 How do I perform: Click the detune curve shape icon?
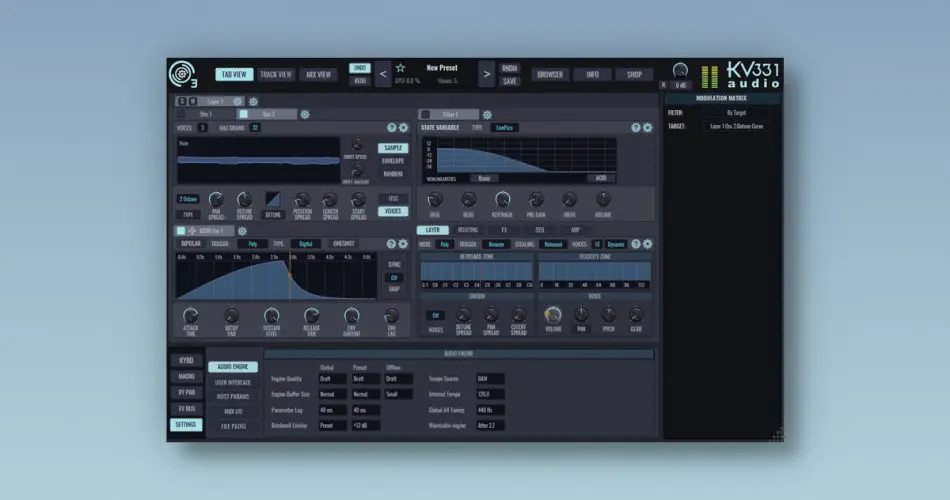pyautogui.click(x=273, y=200)
